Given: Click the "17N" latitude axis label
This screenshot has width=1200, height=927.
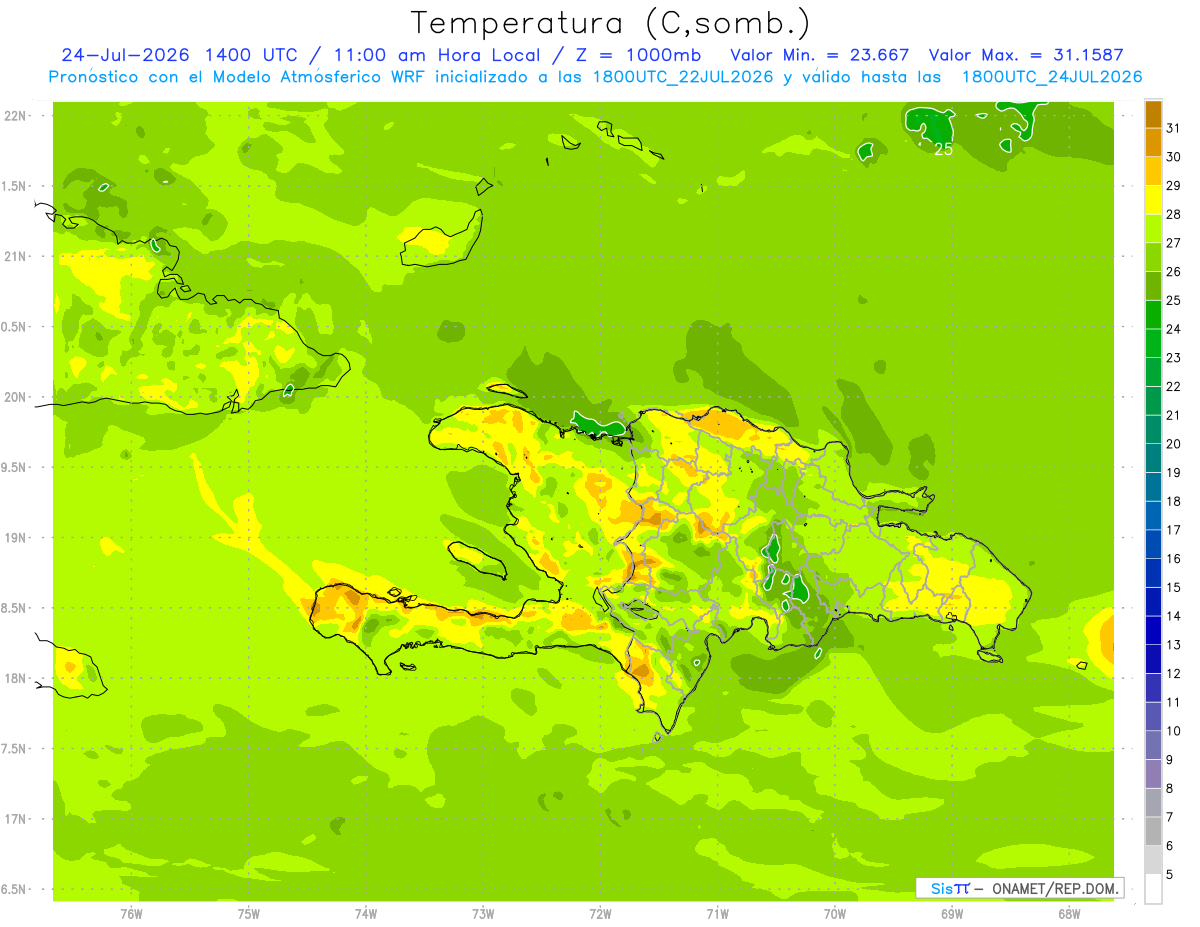Looking at the screenshot, I should coord(15,819).
